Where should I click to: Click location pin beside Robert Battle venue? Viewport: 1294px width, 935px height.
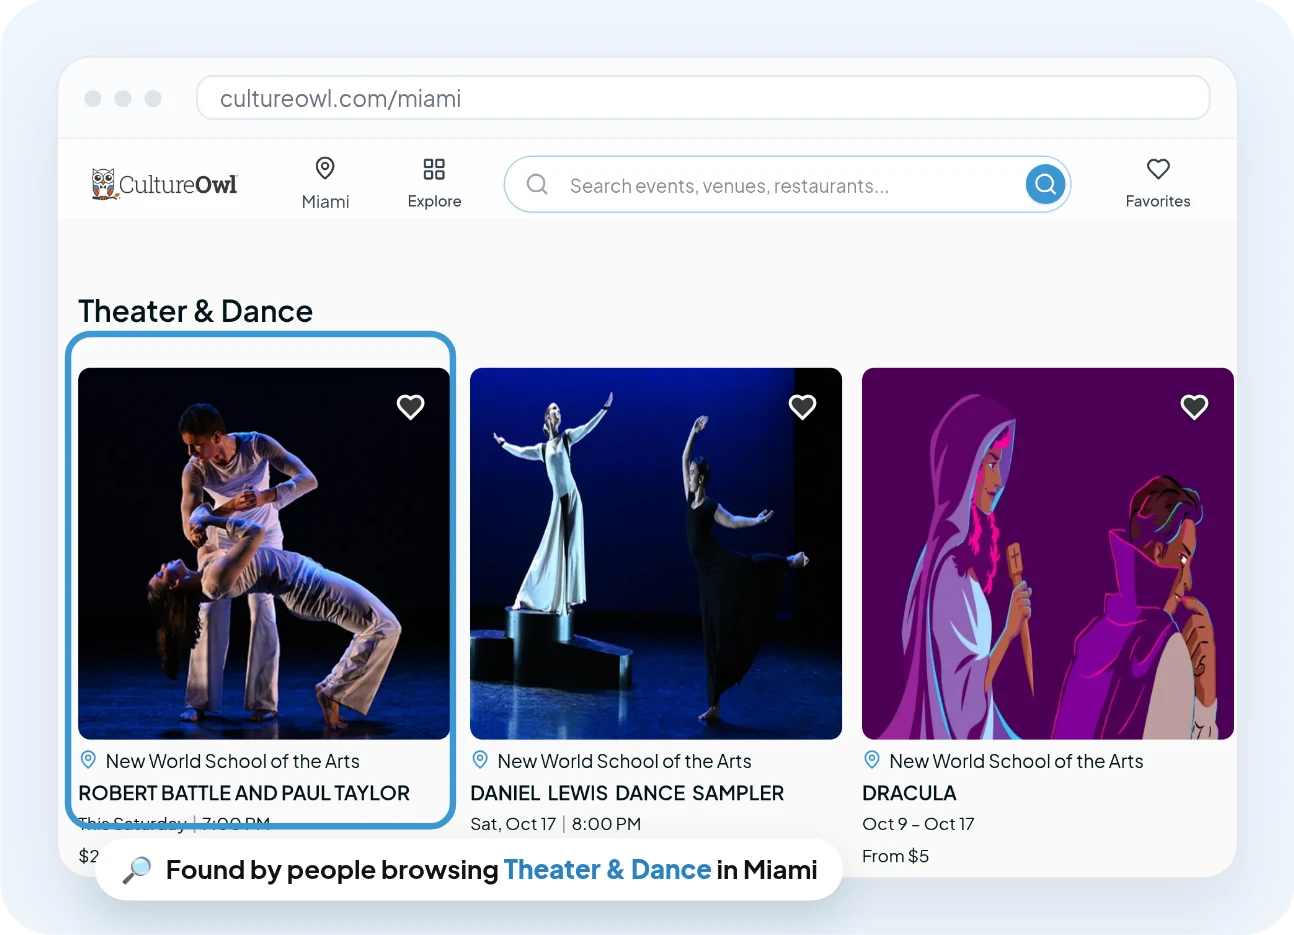pos(88,760)
